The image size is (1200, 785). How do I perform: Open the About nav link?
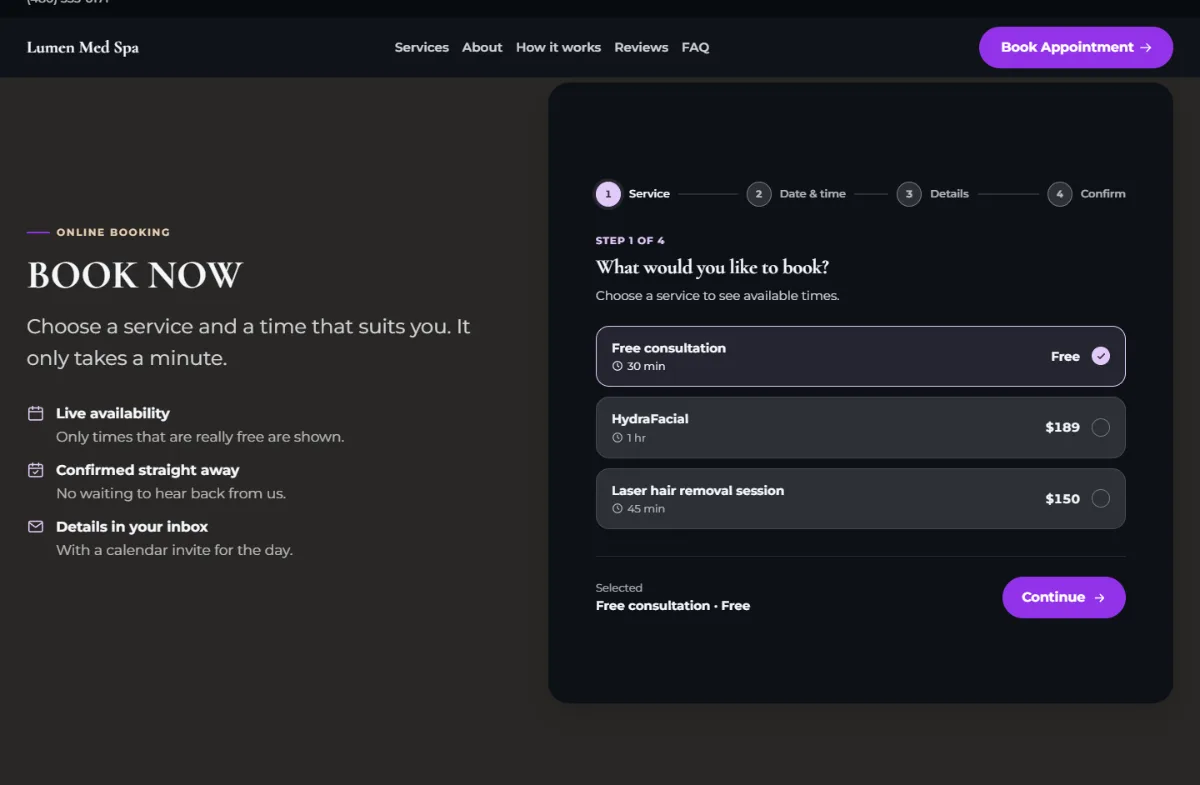coord(482,47)
